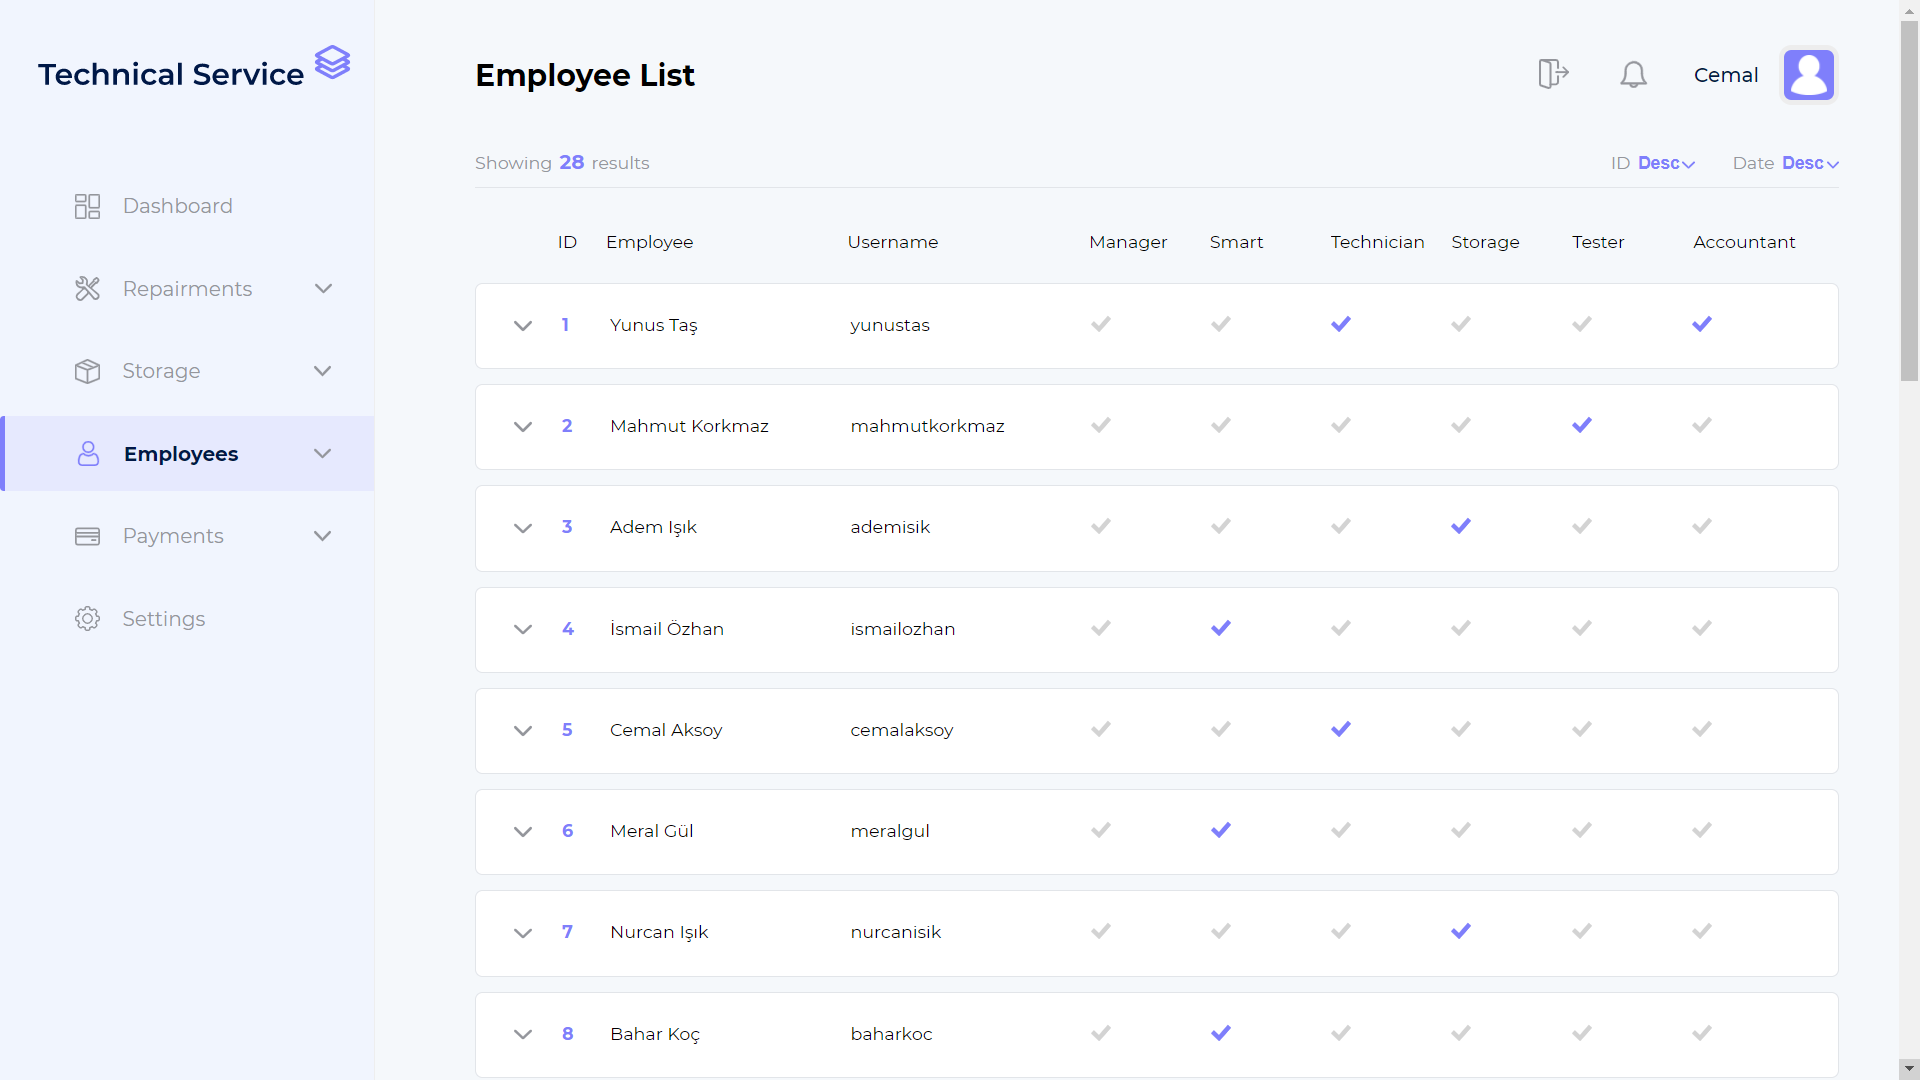Open the Repairments menu item
This screenshot has width=1920, height=1080.
pyautogui.click(x=190, y=289)
